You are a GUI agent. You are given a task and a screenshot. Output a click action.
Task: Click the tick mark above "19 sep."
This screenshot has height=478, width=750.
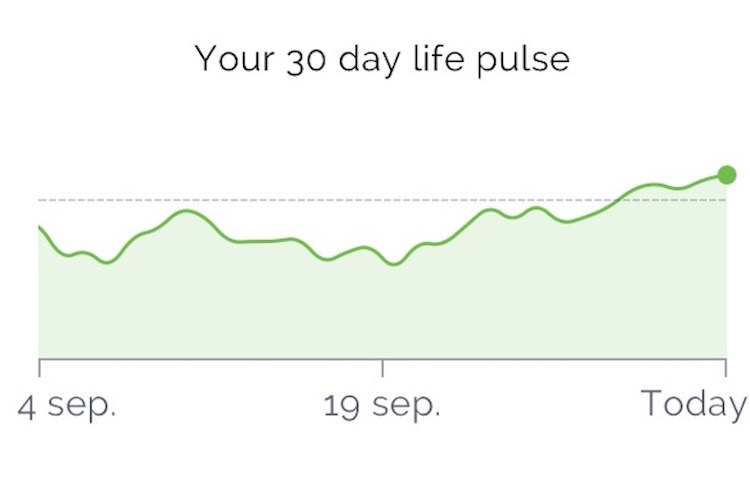tap(382, 367)
